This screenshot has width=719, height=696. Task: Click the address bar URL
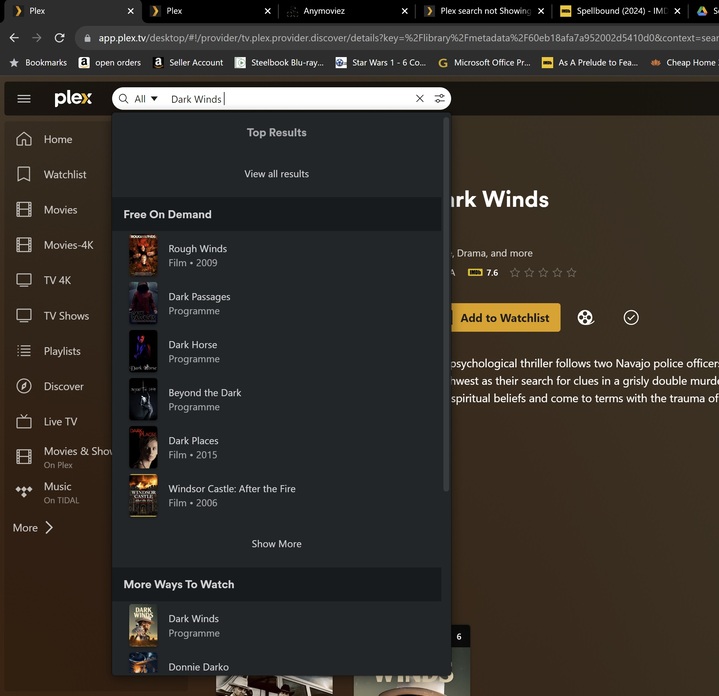point(407,38)
